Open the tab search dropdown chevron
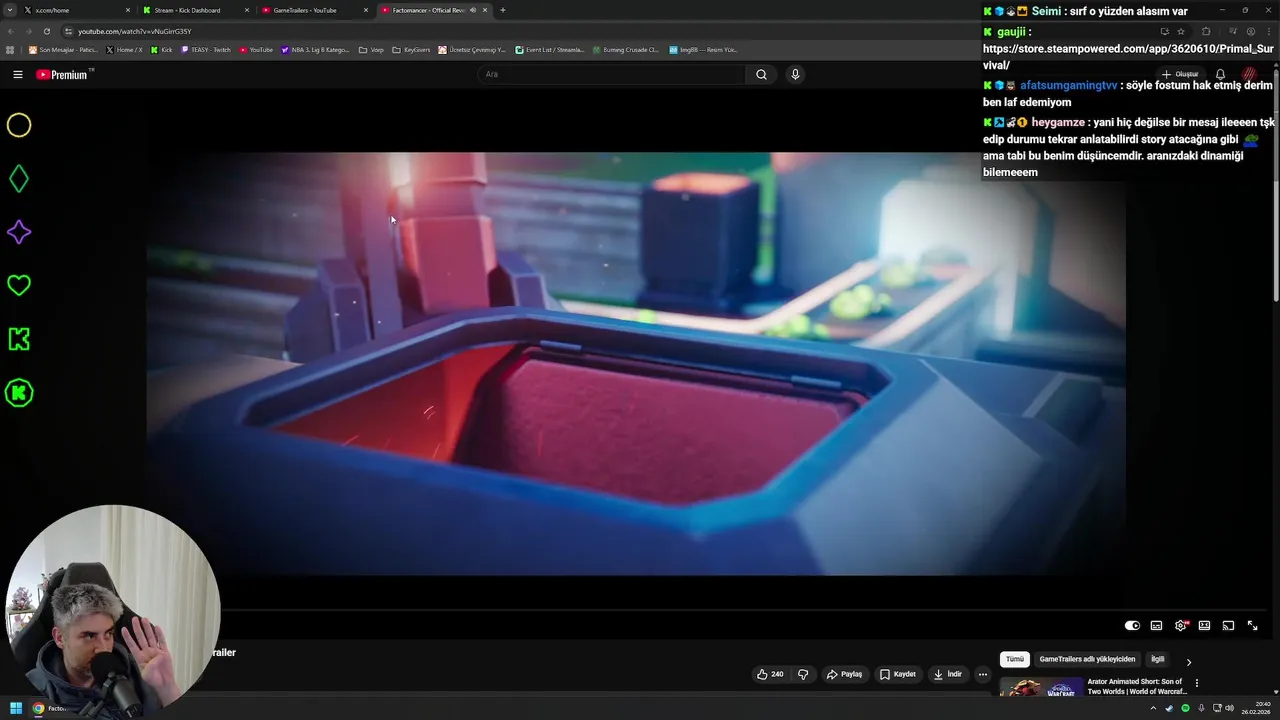Image resolution: width=1280 pixels, height=720 pixels. (11, 10)
